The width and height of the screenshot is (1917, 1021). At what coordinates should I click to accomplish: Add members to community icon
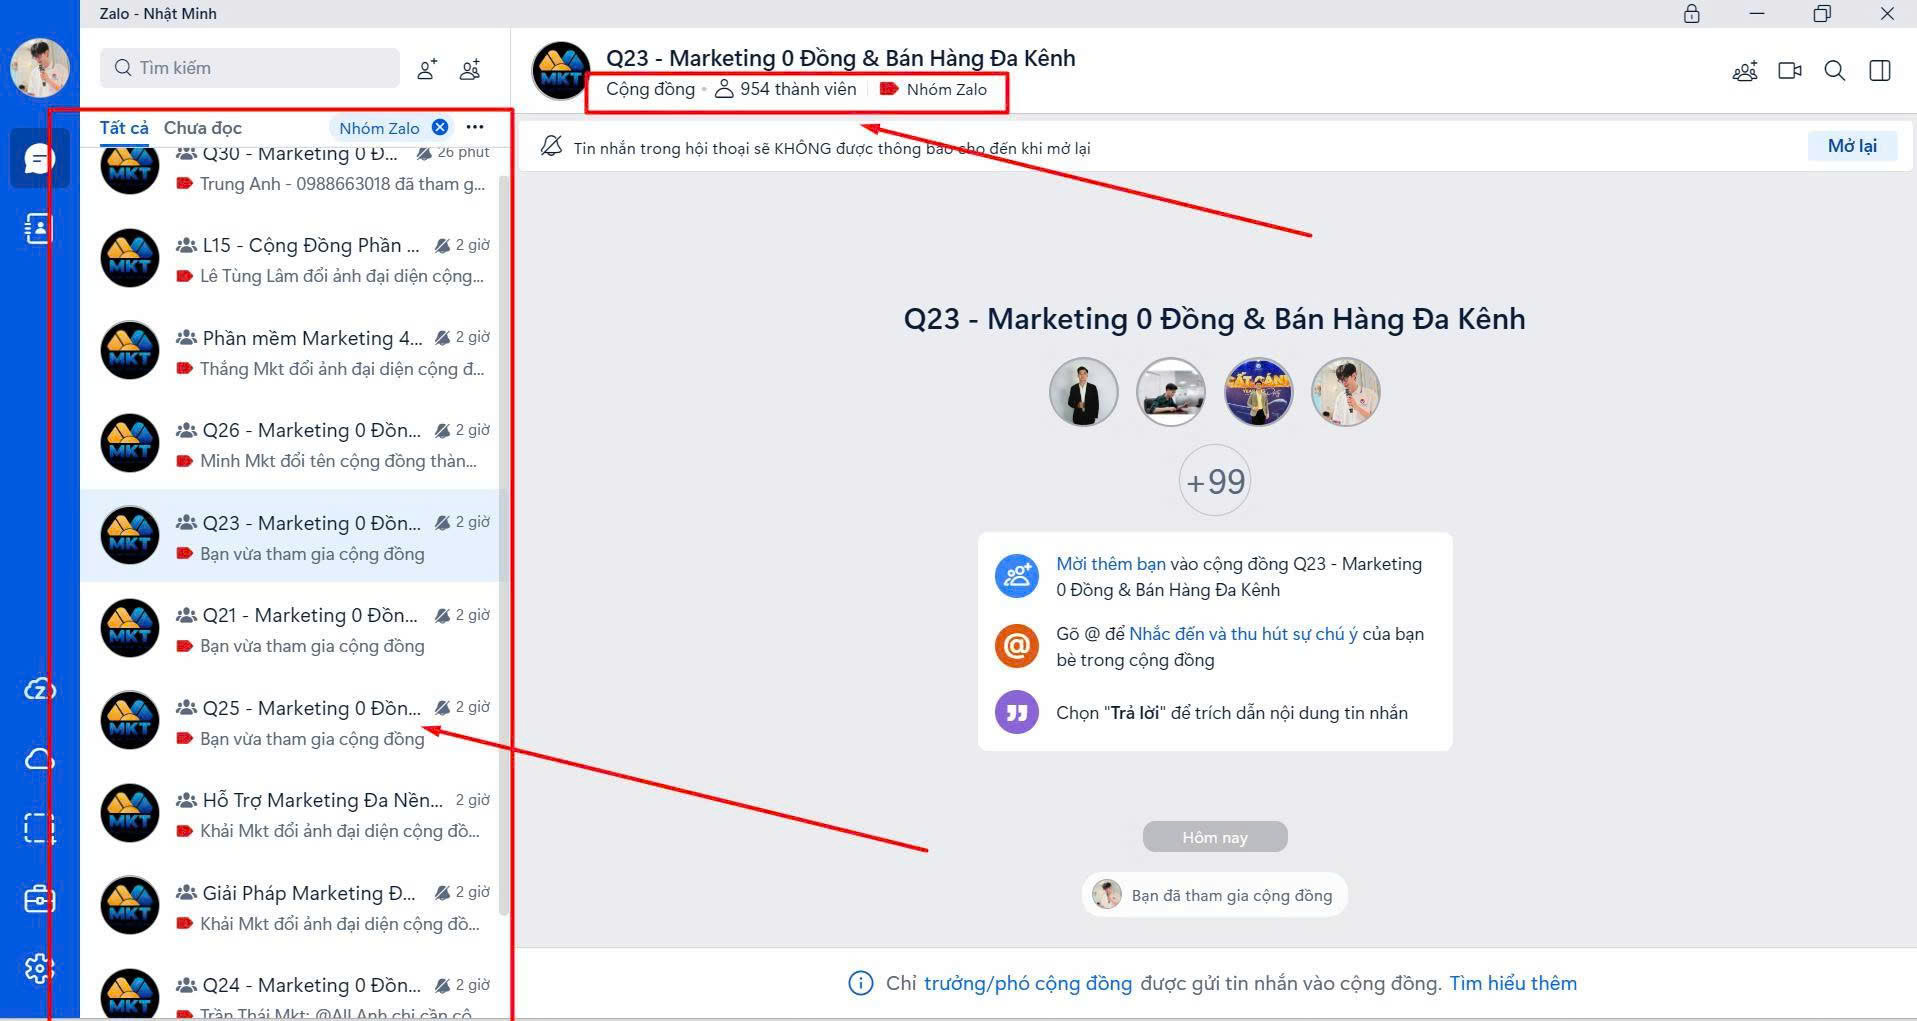coord(1744,71)
